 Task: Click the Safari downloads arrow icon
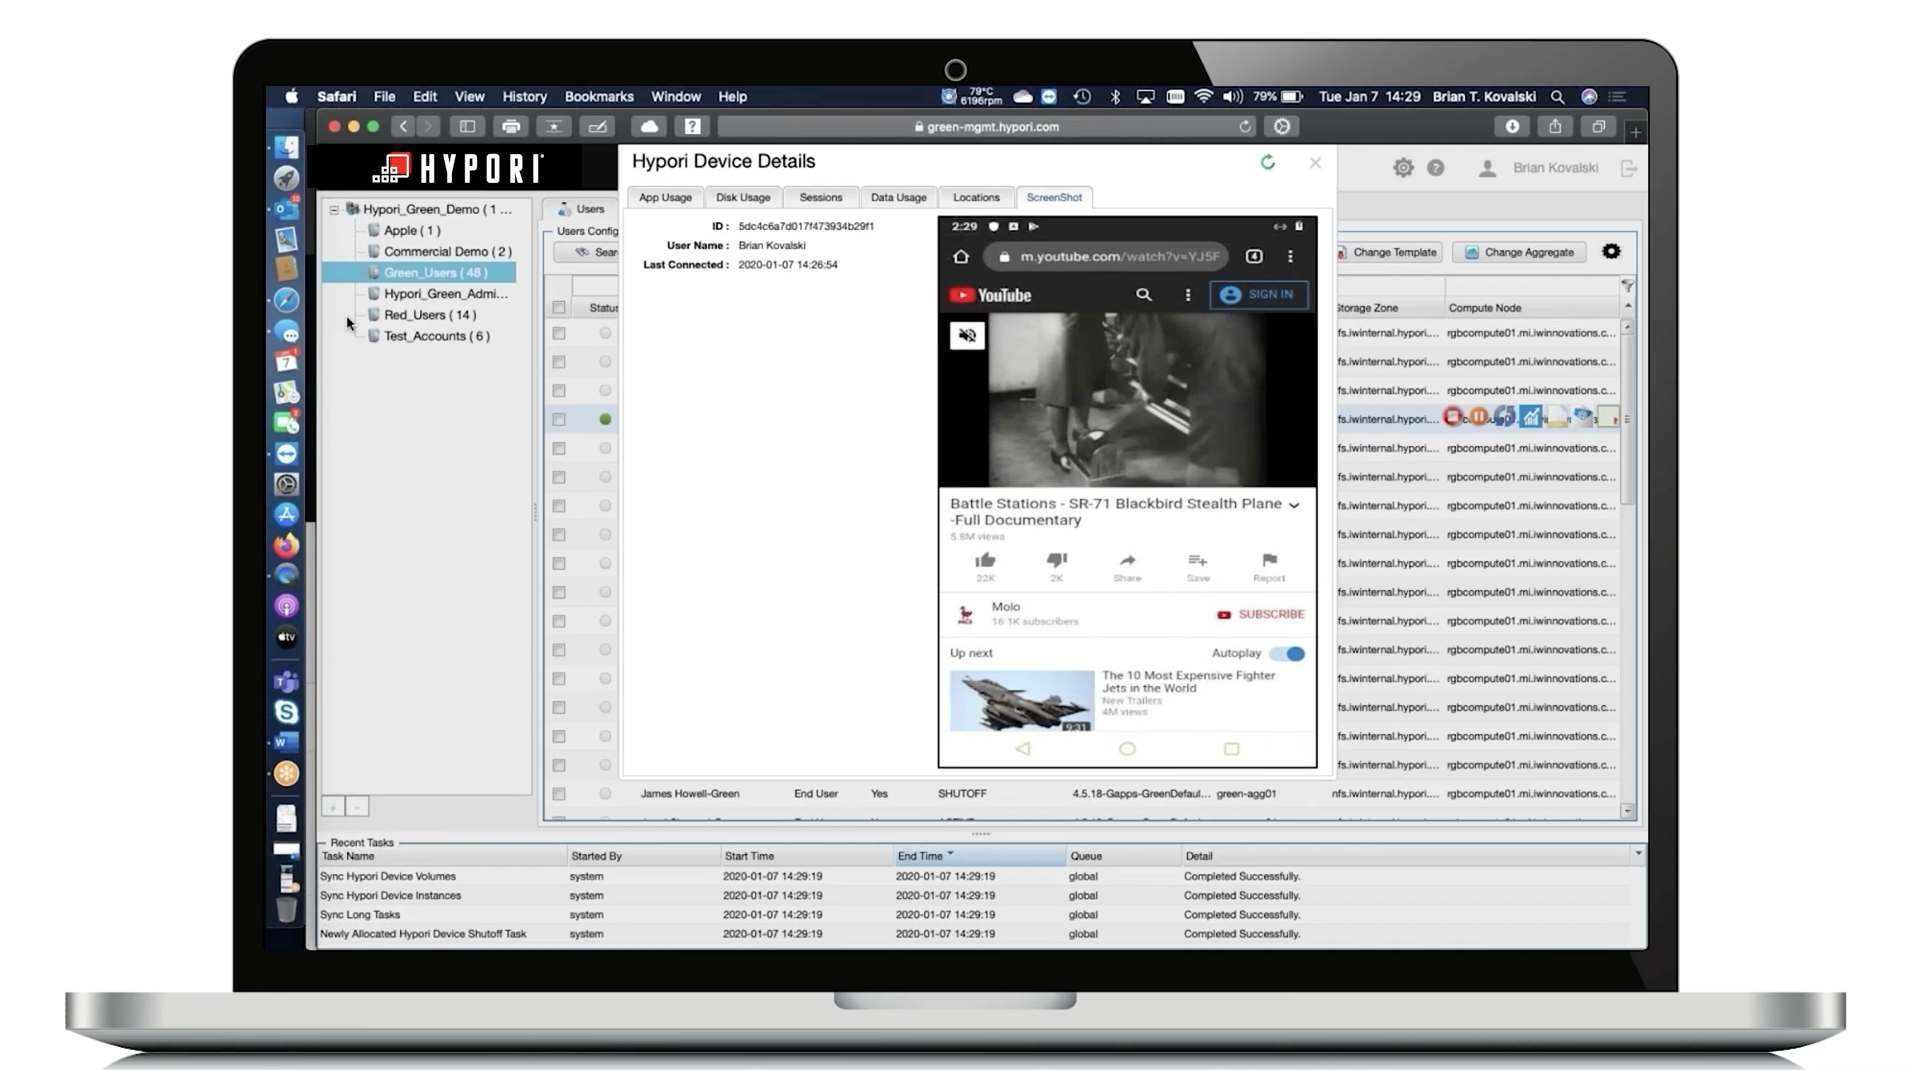[1512, 127]
